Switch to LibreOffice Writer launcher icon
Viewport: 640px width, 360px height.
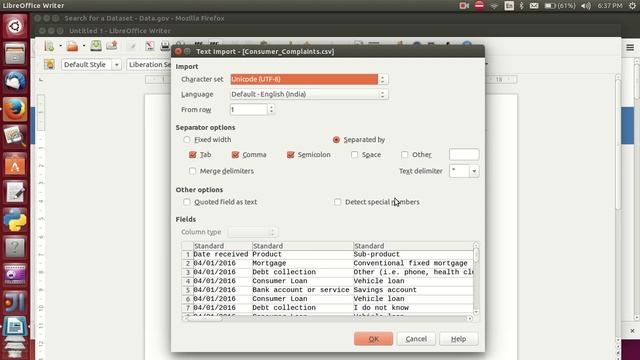[15, 327]
